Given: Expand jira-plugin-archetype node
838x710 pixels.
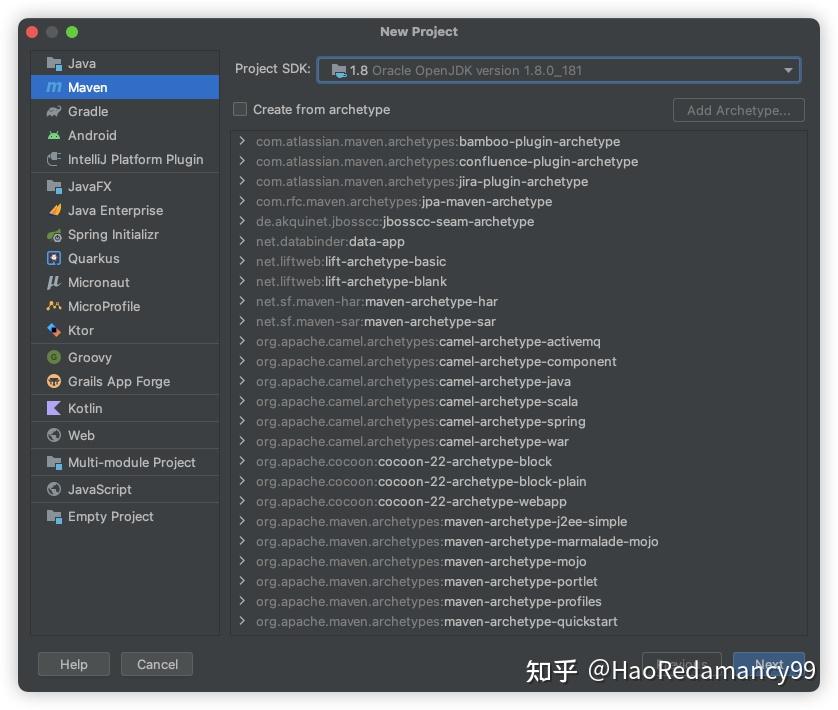Looking at the screenshot, I should pyautogui.click(x=243, y=181).
